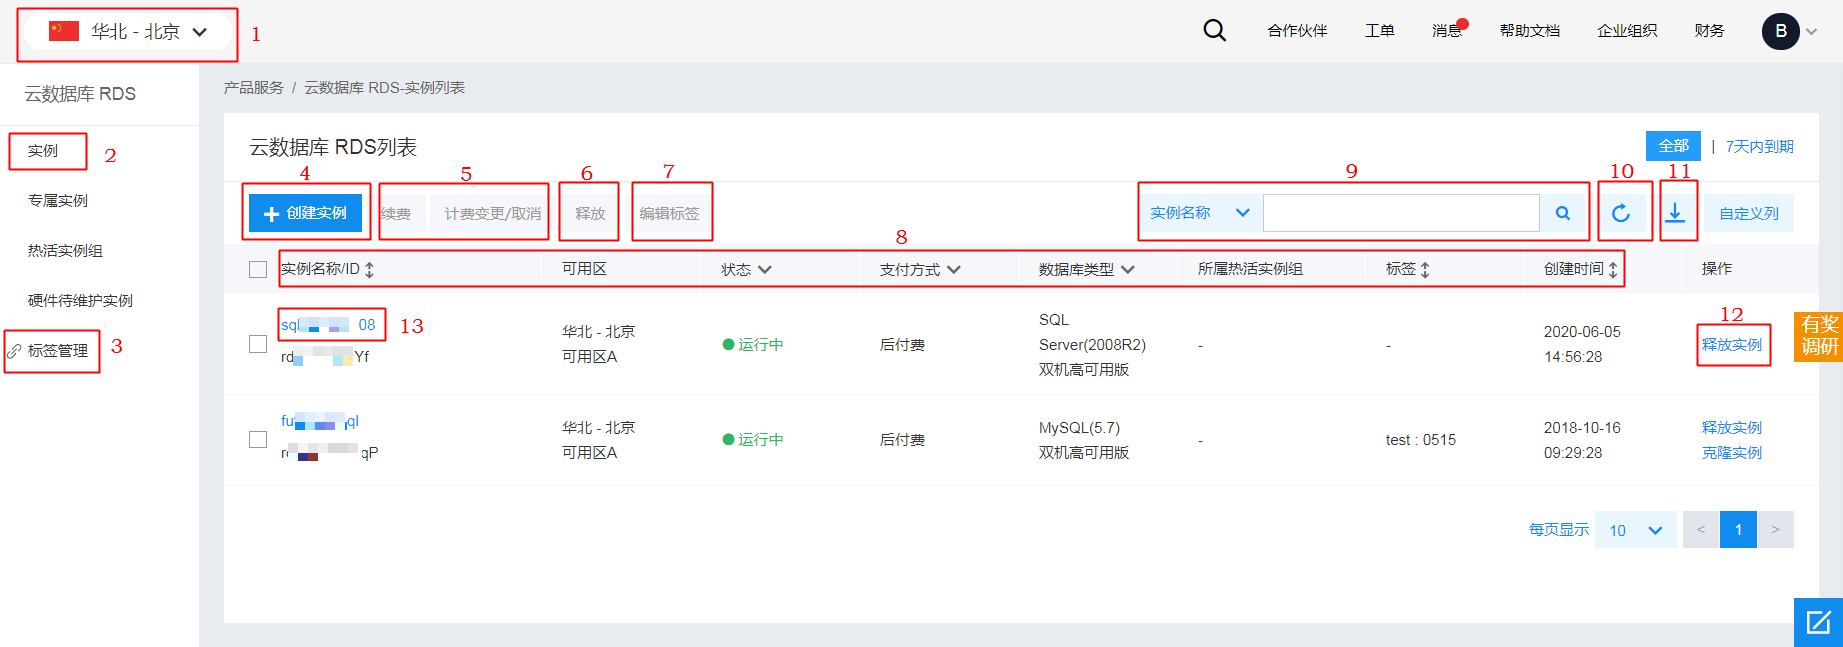The height and width of the screenshot is (647, 1843).
Task: Sort by 实例名称/ID column arrows
Action: click(x=369, y=269)
